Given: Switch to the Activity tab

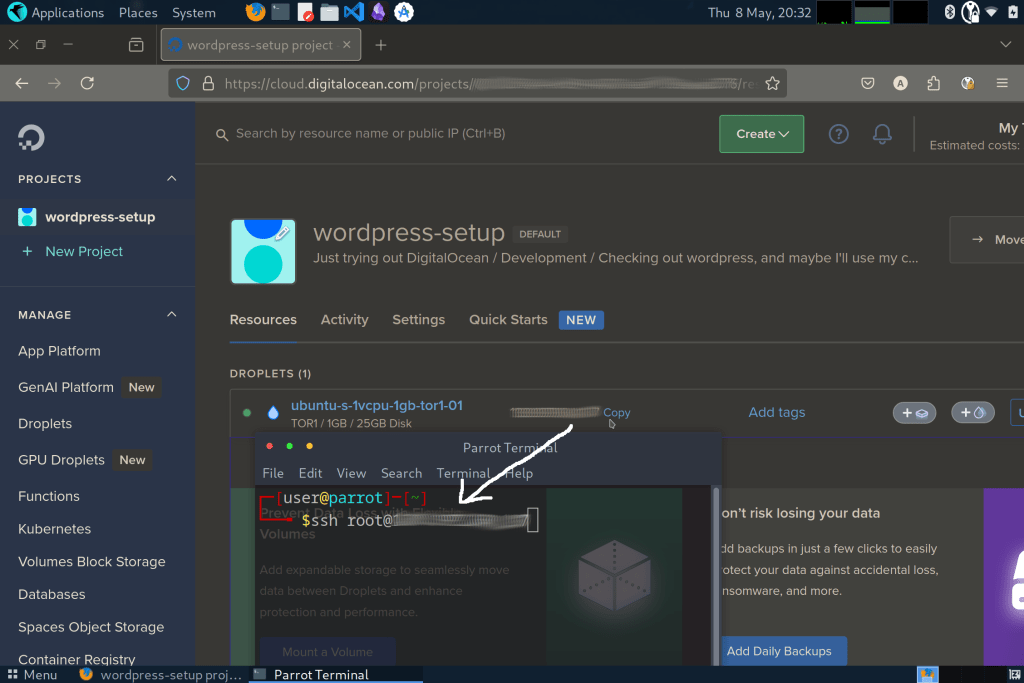Looking at the screenshot, I should (x=344, y=319).
